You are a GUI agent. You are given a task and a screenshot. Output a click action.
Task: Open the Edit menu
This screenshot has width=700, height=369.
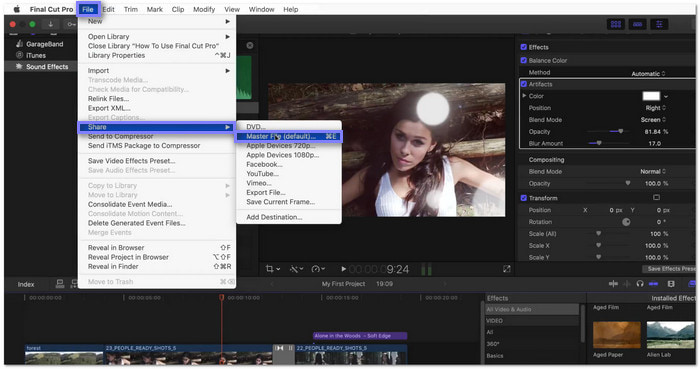pyautogui.click(x=108, y=9)
